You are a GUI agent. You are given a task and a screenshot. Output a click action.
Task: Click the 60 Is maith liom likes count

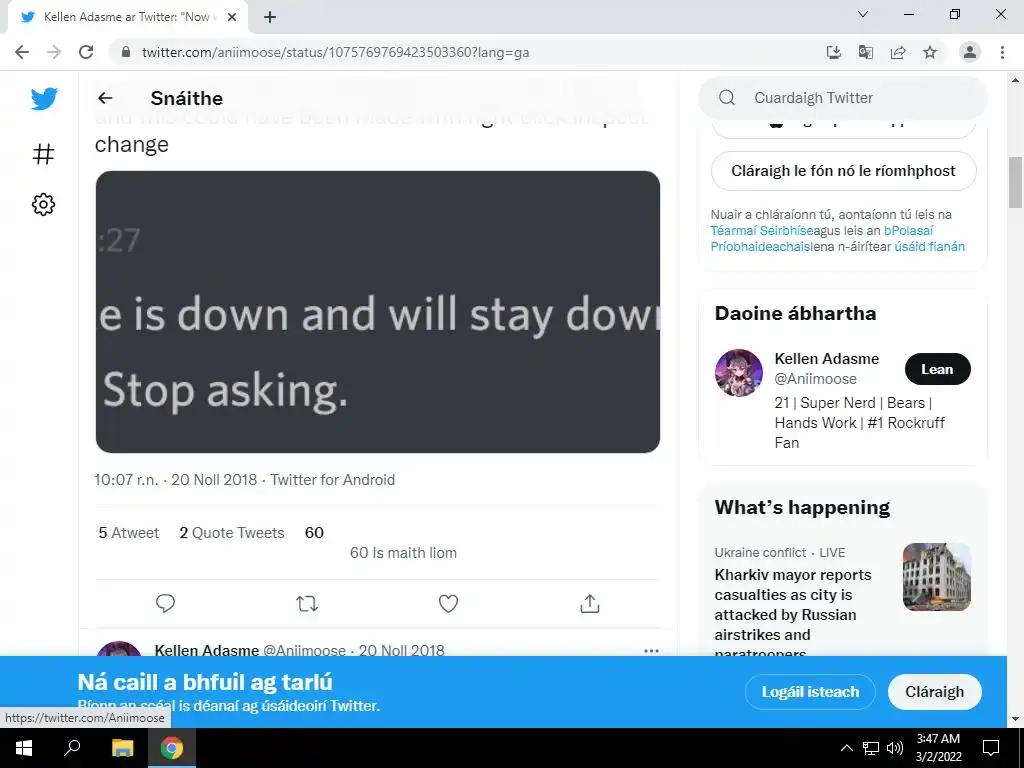[x=403, y=552]
